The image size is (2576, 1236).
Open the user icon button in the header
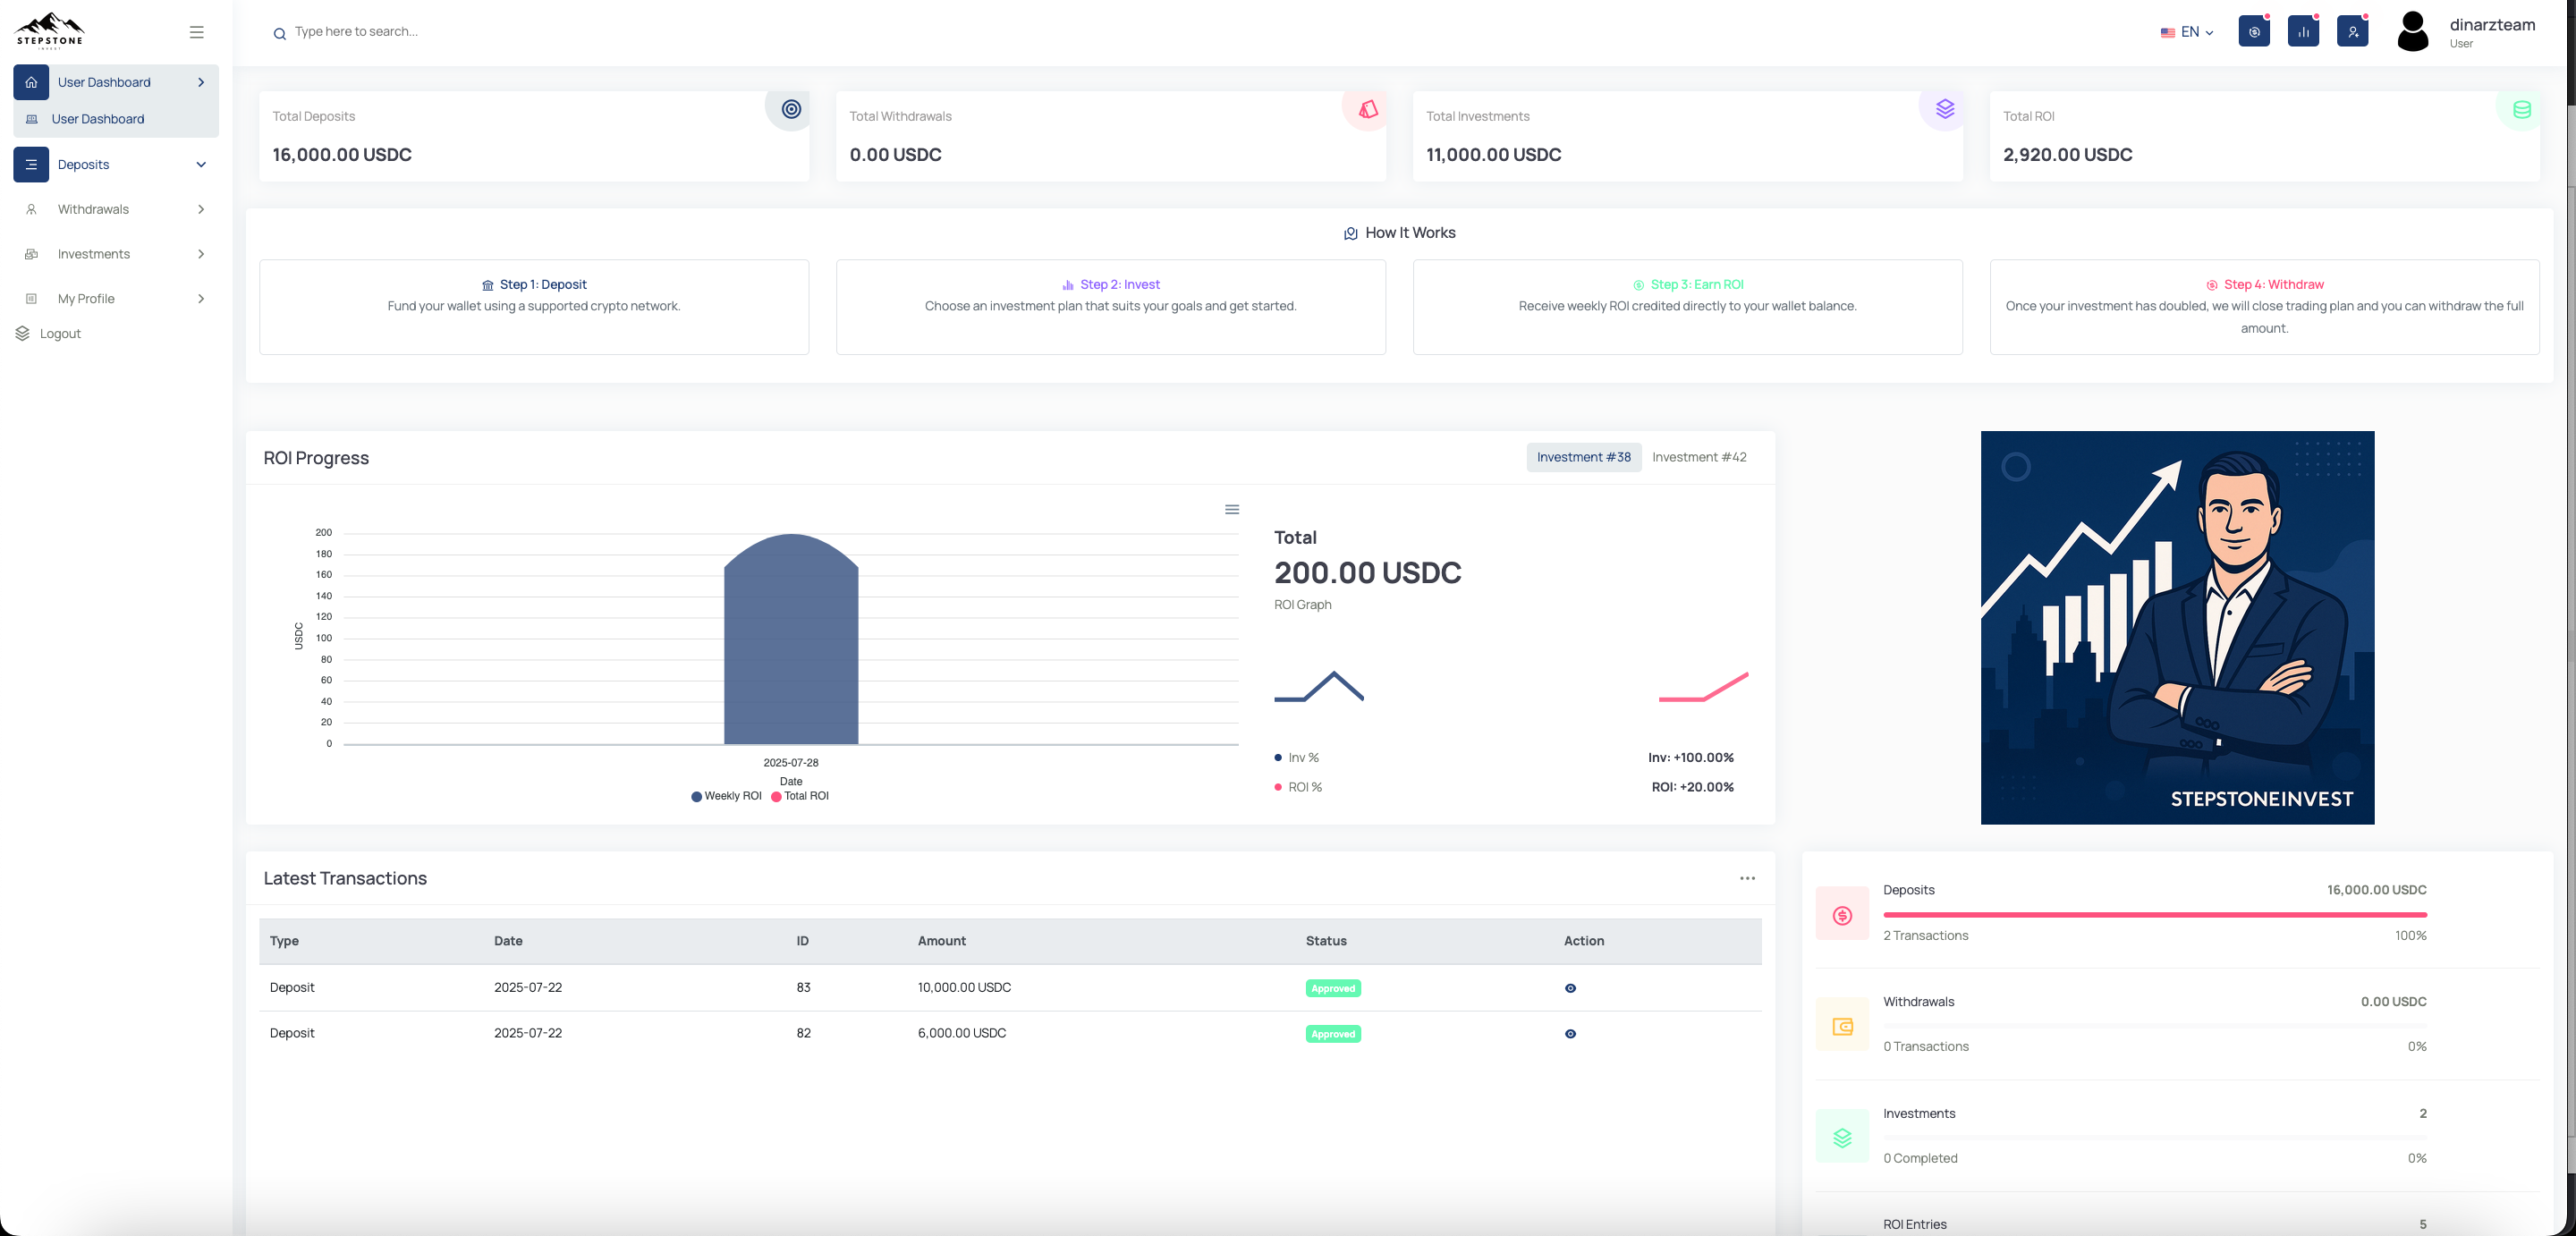tap(2352, 32)
